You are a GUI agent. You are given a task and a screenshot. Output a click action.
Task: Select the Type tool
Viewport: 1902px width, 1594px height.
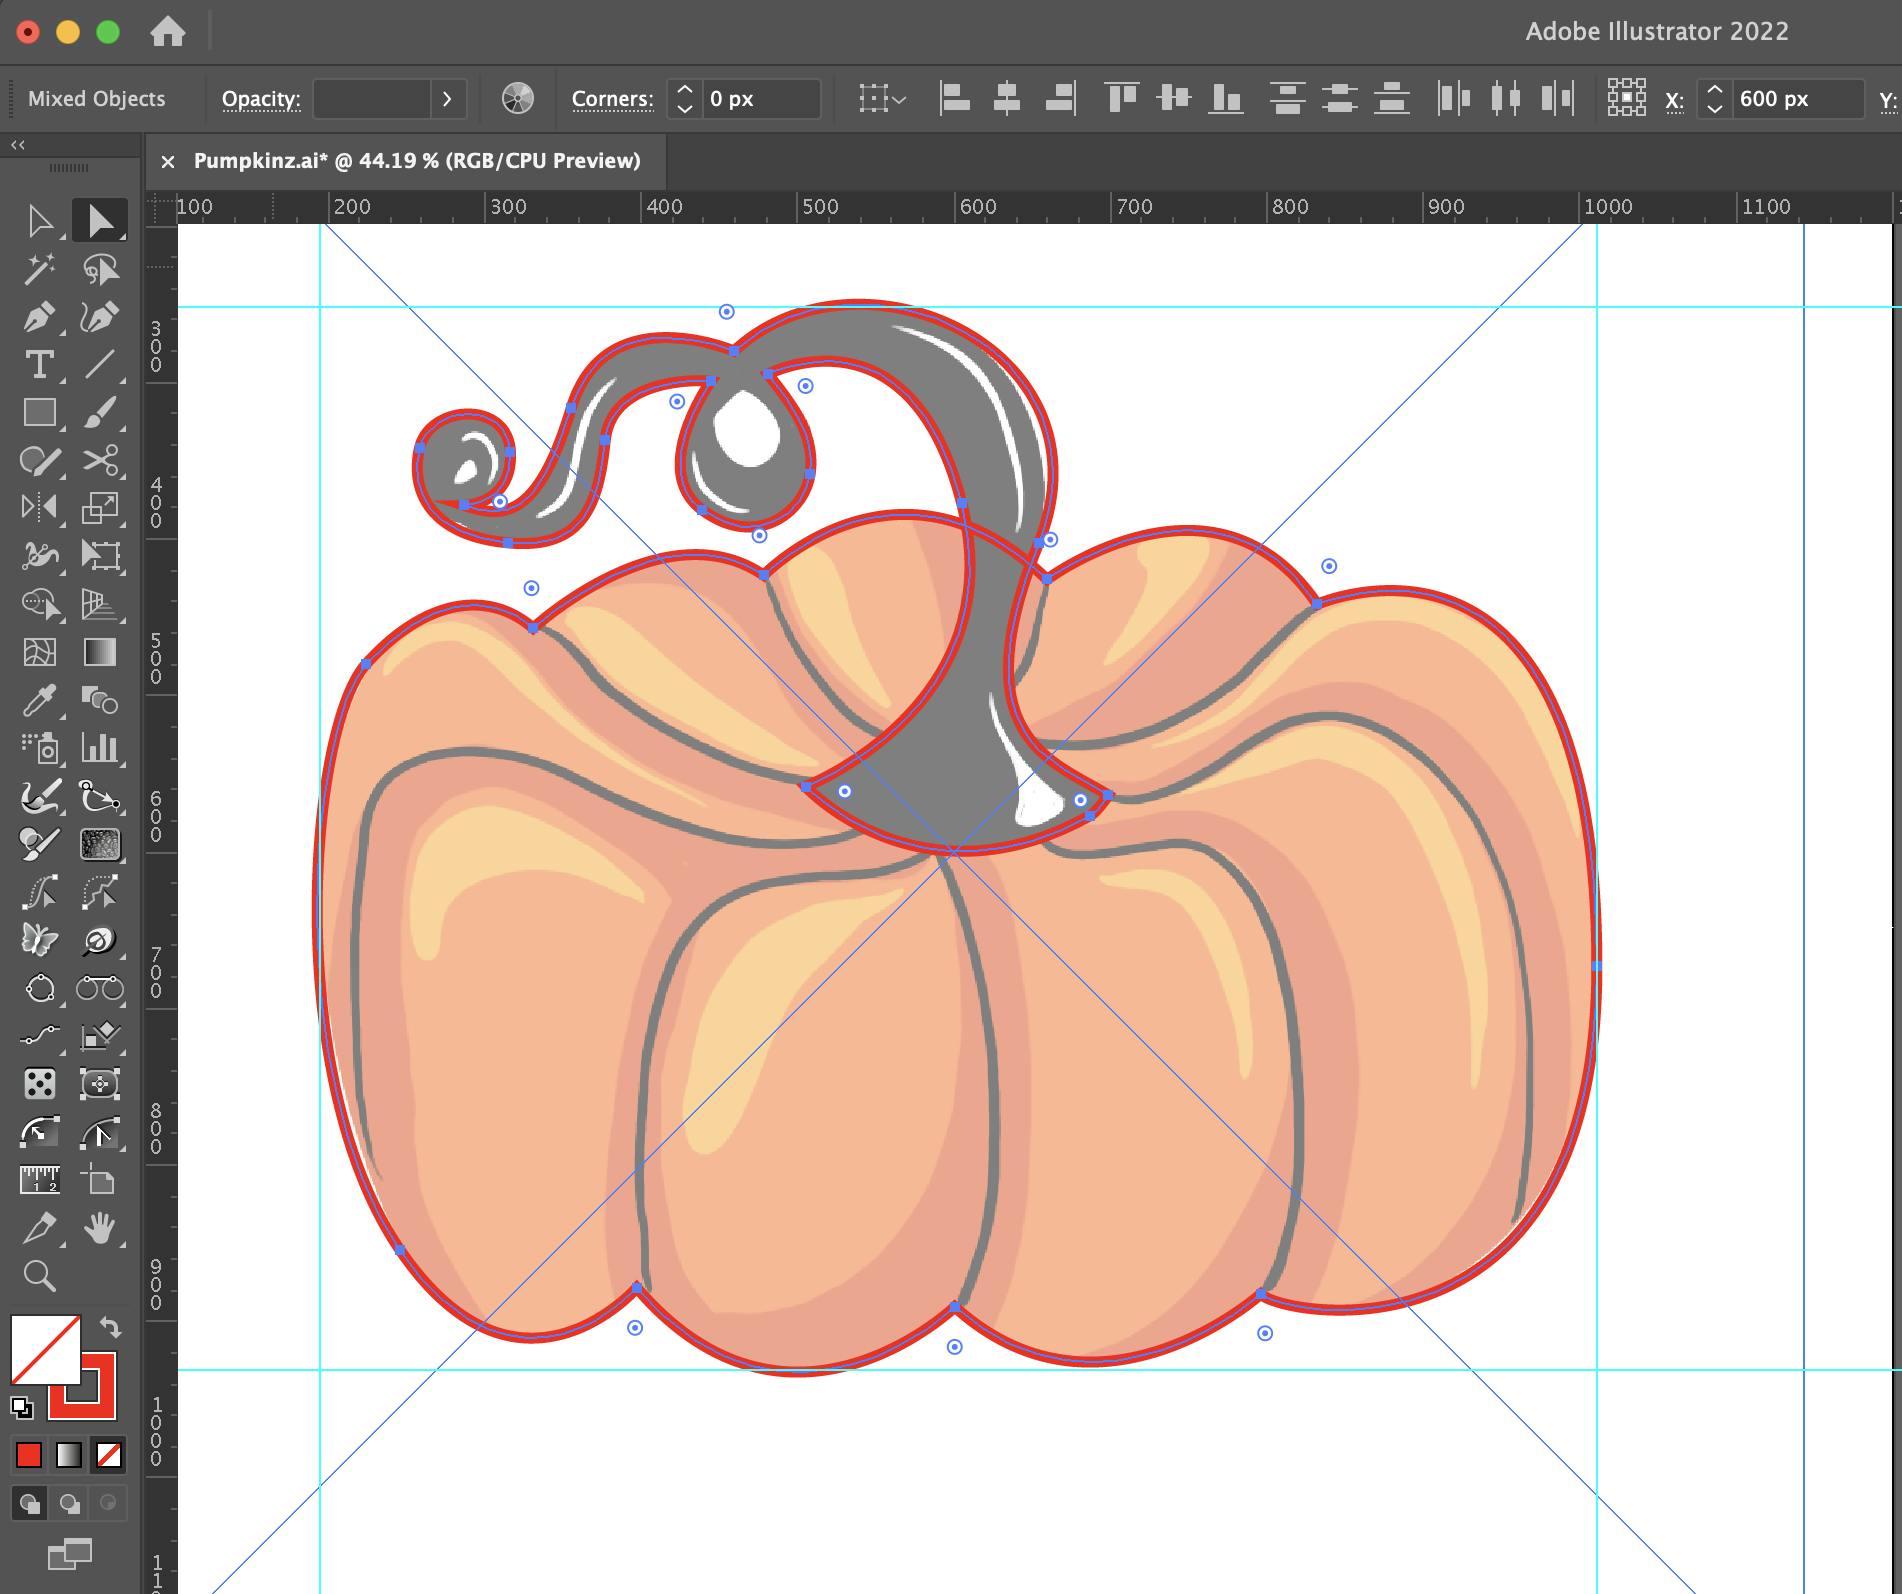tap(41, 365)
